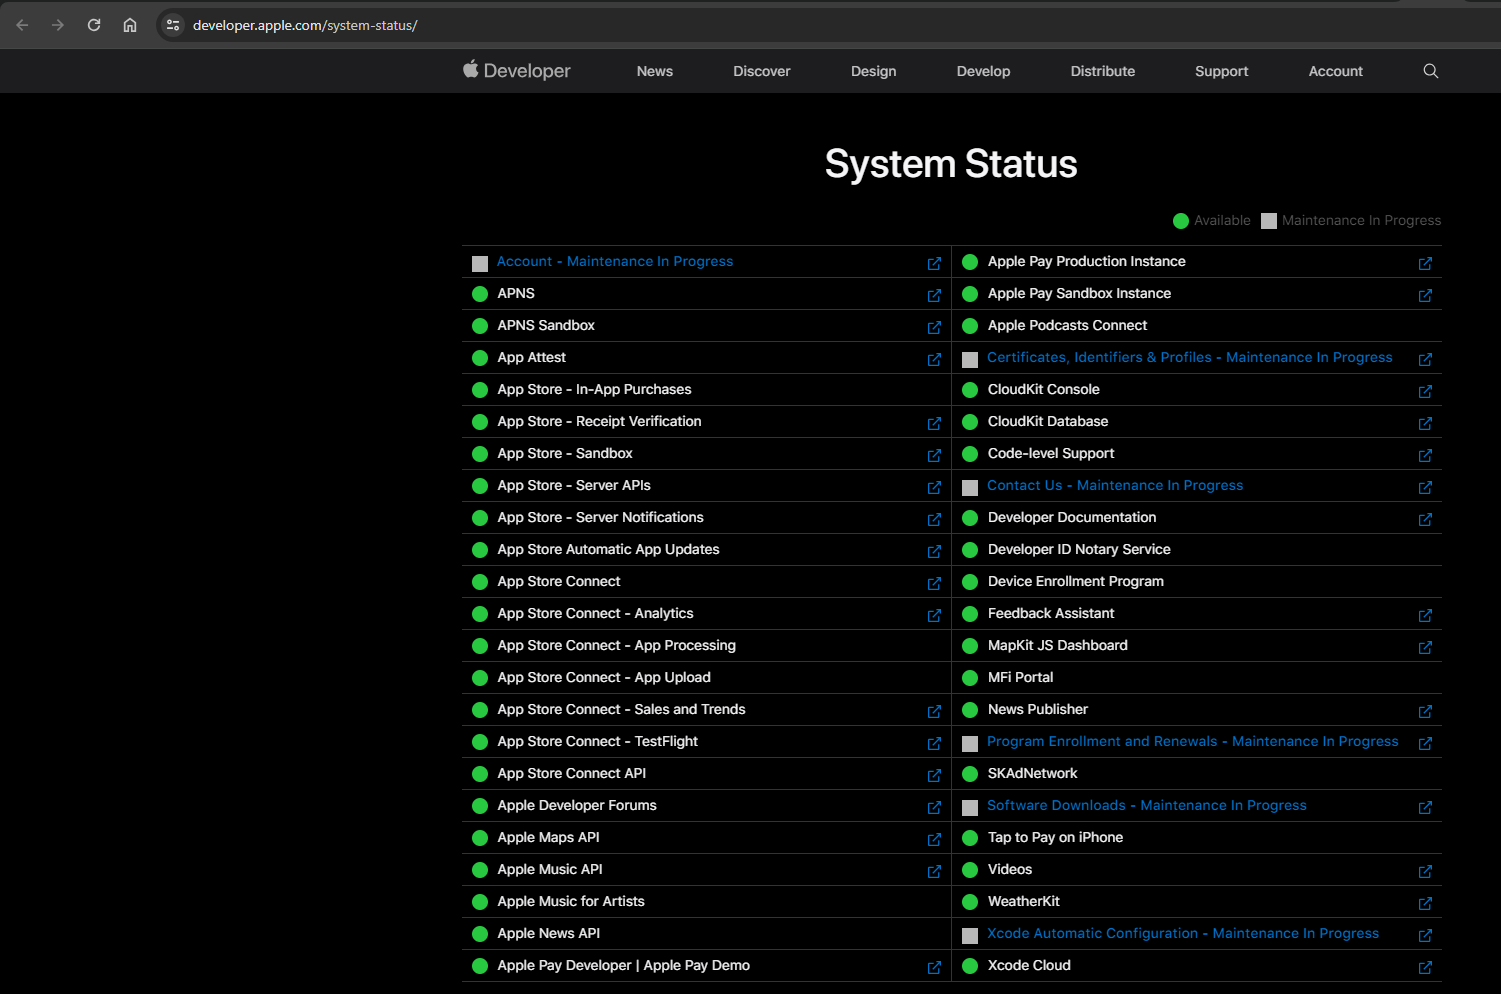Click Program Enrollment and Renewals maintenance link
The height and width of the screenshot is (994, 1501).
1193,741
